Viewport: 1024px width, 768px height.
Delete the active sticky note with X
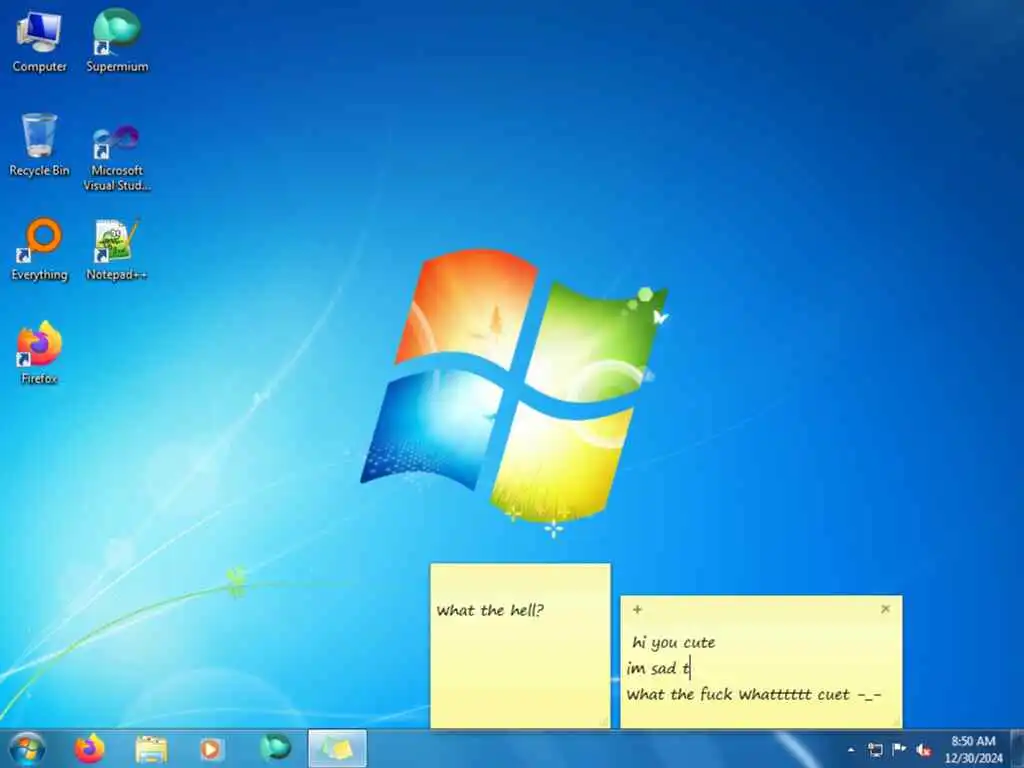[886, 609]
